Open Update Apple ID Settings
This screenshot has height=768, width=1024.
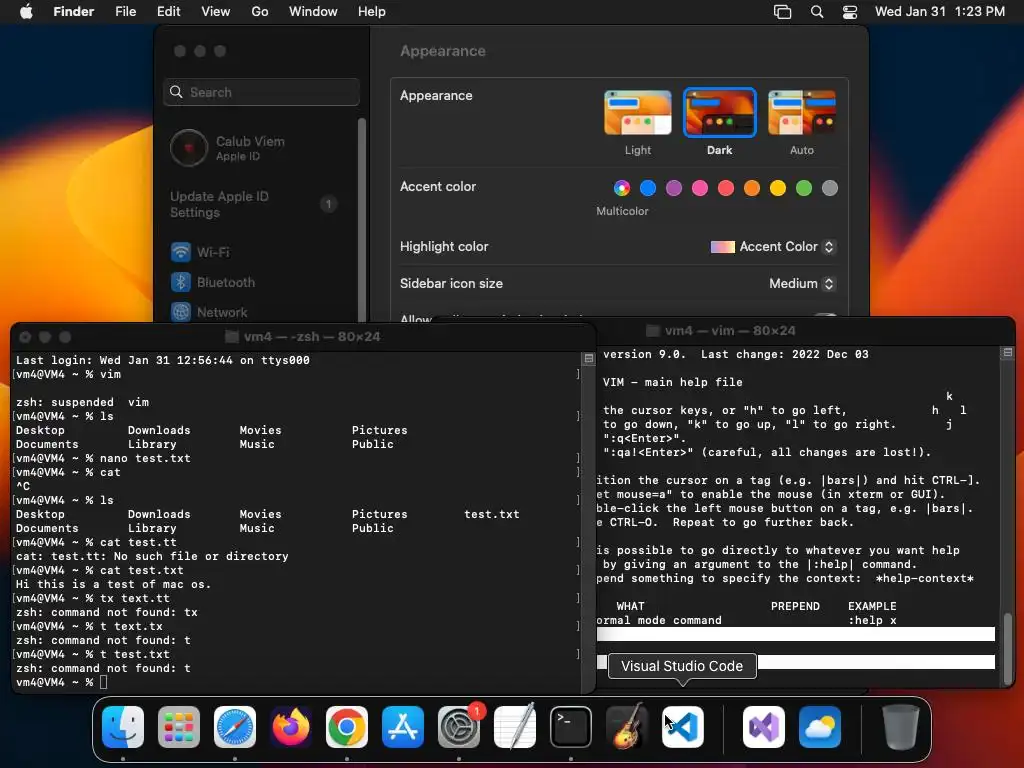pyautogui.click(x=253, y=204)
